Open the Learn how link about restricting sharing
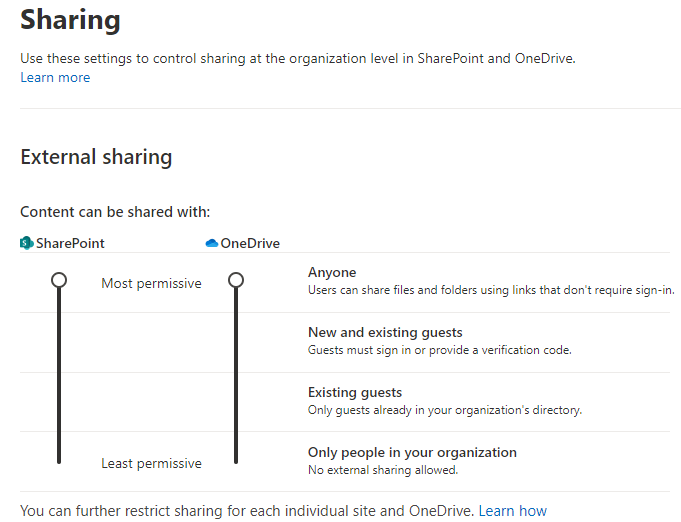This screenshot has height=522, width=681. pyautogui.click(x=512, y=511)
